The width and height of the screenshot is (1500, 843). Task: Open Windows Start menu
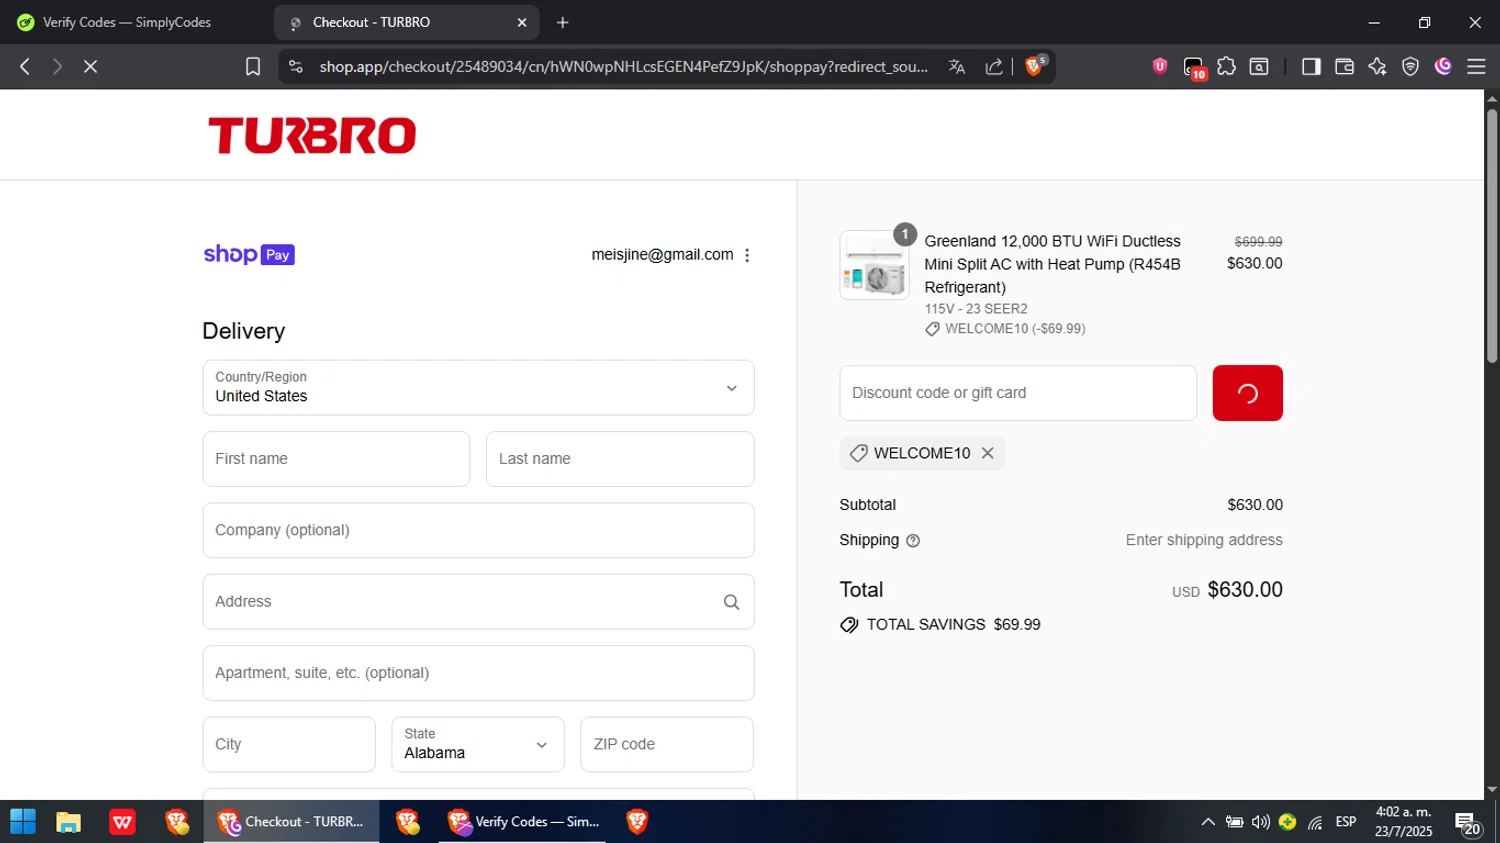tap(23, 822)
